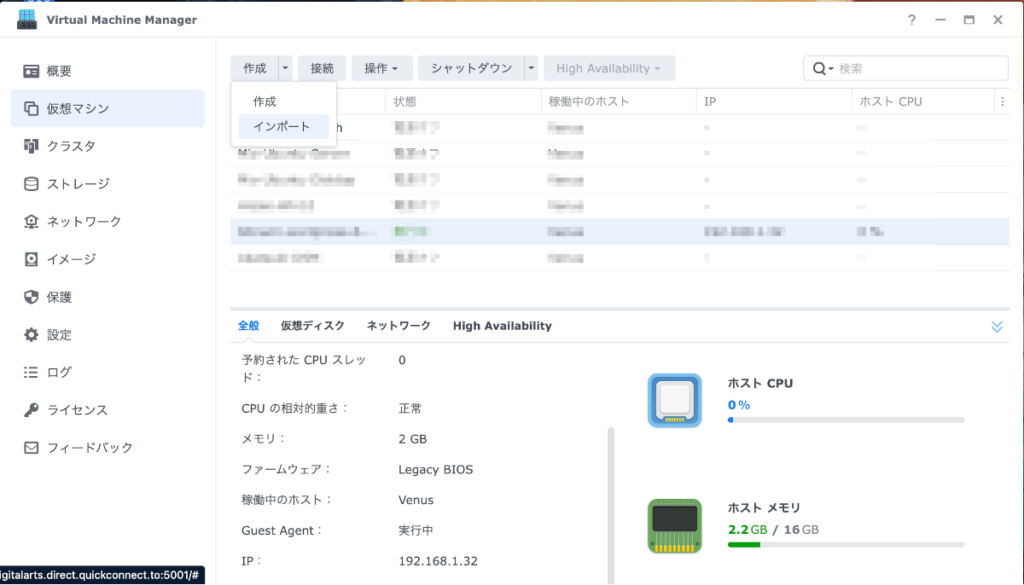Click the ホスト メモリ RAM icon
The image size is (1024, 585).
coord(675,526)
